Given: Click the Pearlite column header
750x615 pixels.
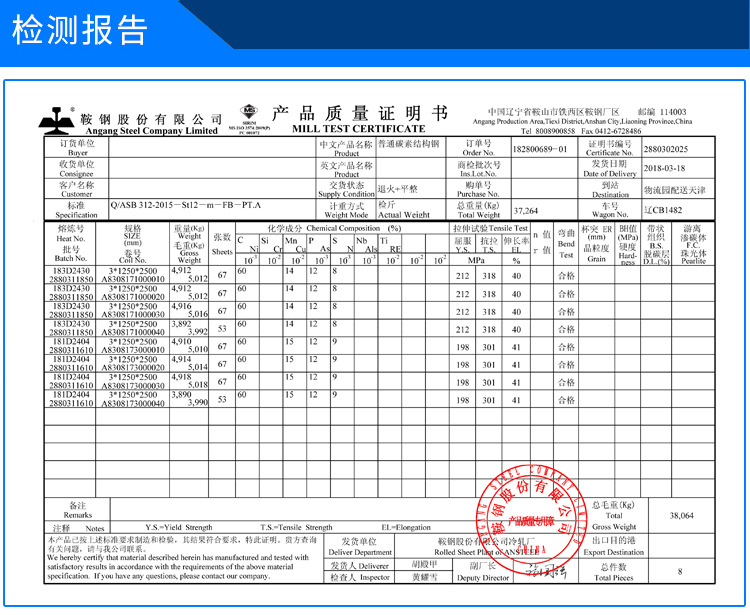Looking at the screenshot, I should [694, 261].
